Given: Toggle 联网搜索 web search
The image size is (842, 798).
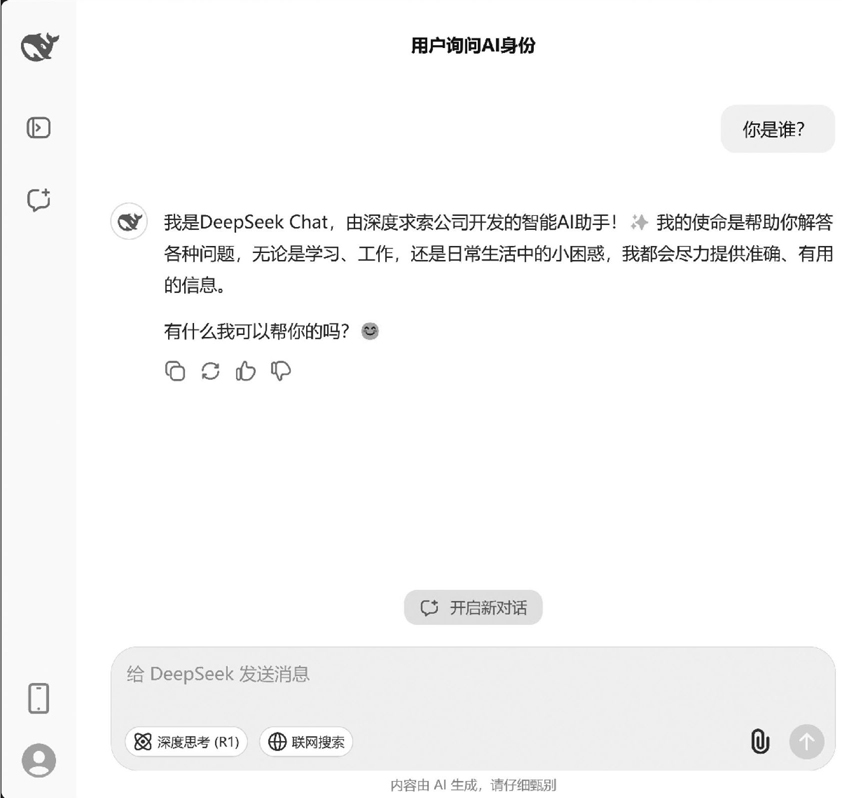Looking at the screenshot, I should 306,742.
